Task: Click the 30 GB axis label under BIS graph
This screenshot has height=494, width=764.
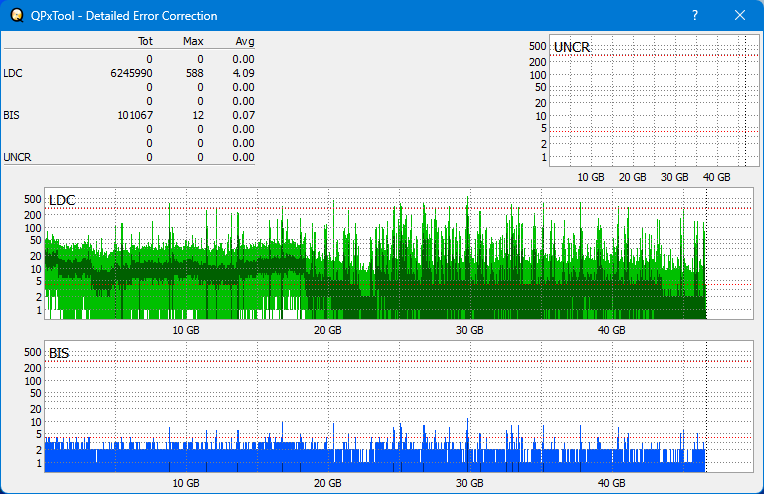Action: [470, 483]
